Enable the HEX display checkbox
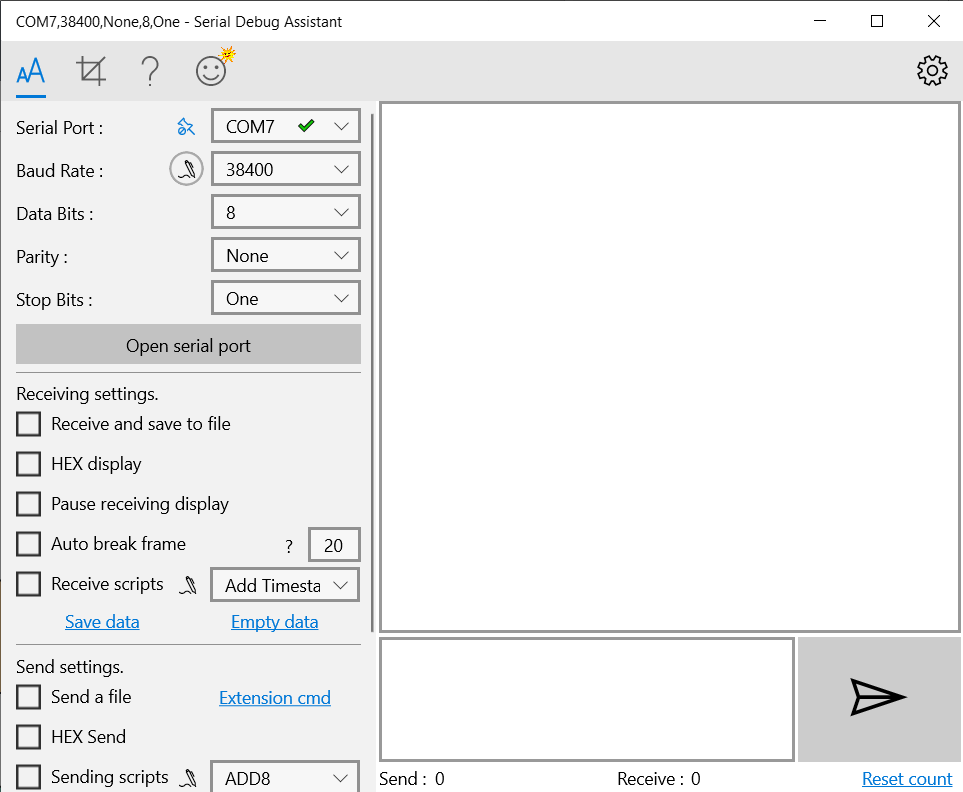Screen dimensions: 963x792 29,464
